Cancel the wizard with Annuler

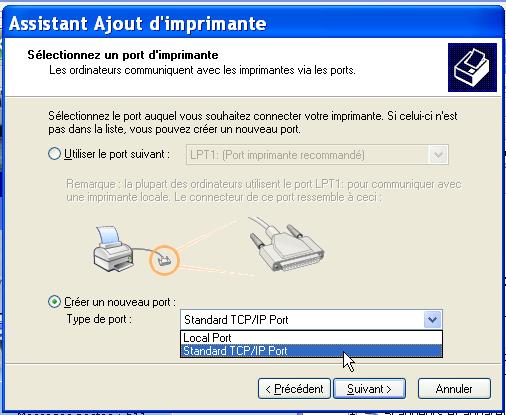454,389
